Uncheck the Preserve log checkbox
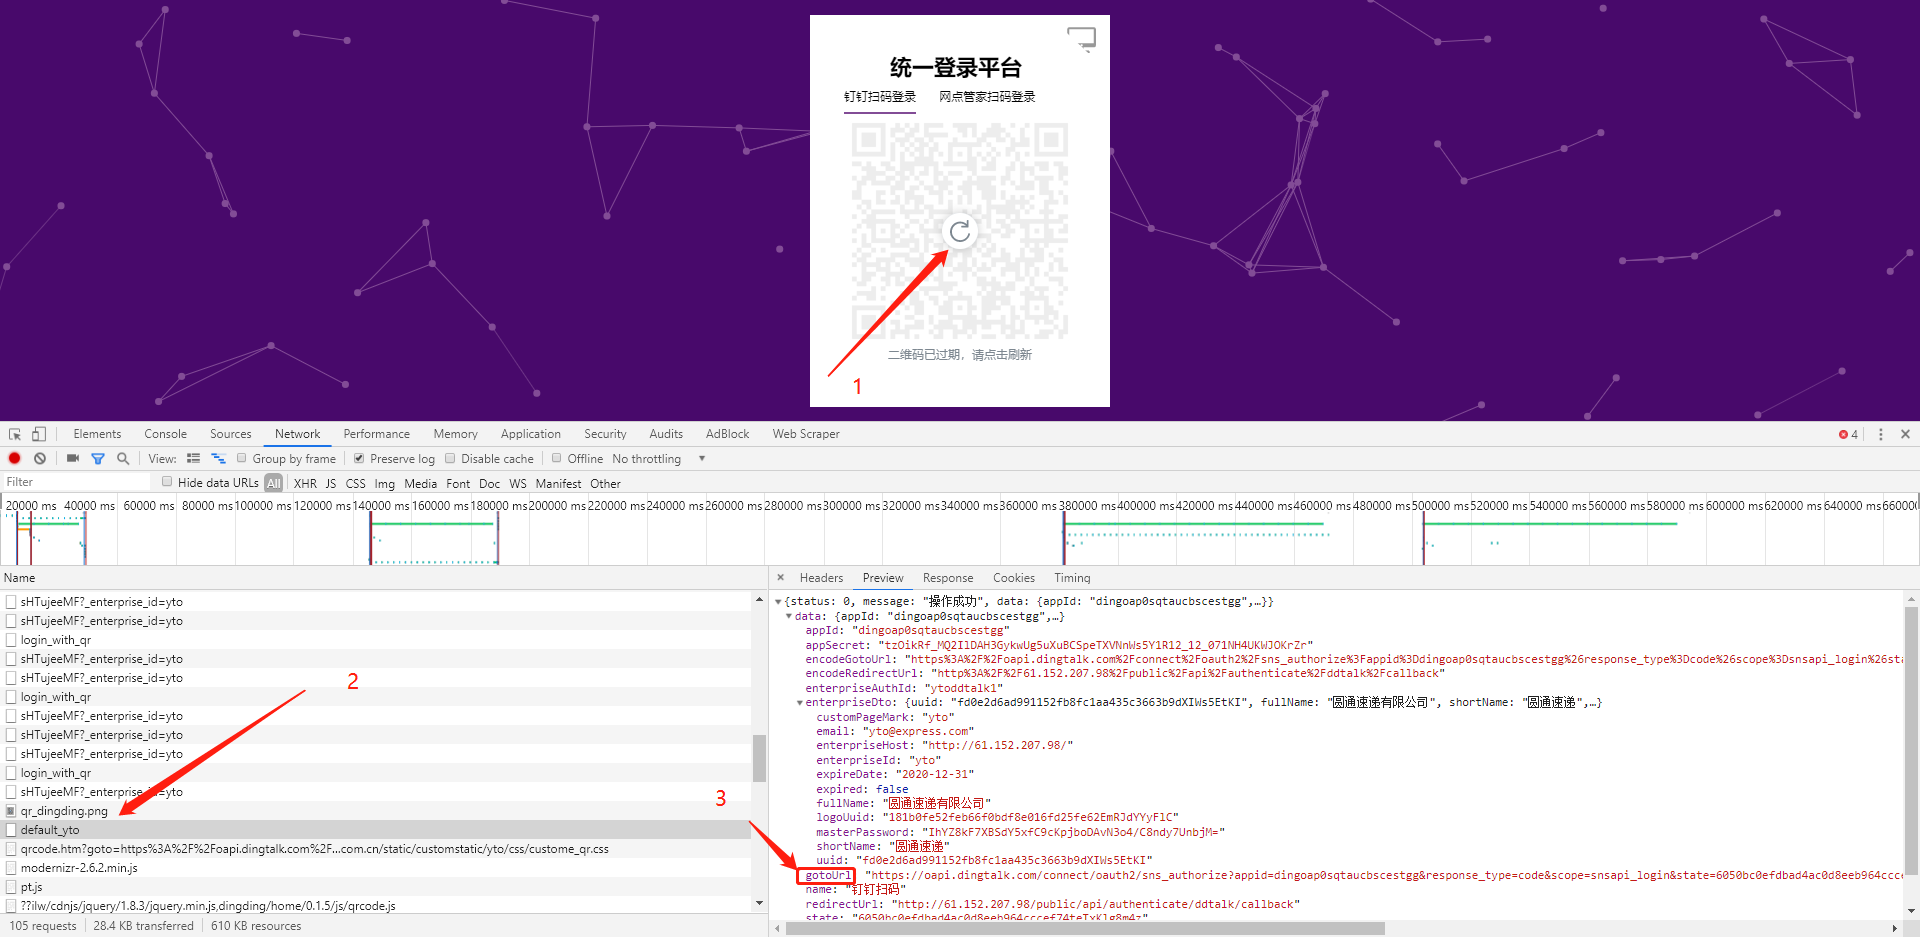1920x937 pixels. pos(359,458)
